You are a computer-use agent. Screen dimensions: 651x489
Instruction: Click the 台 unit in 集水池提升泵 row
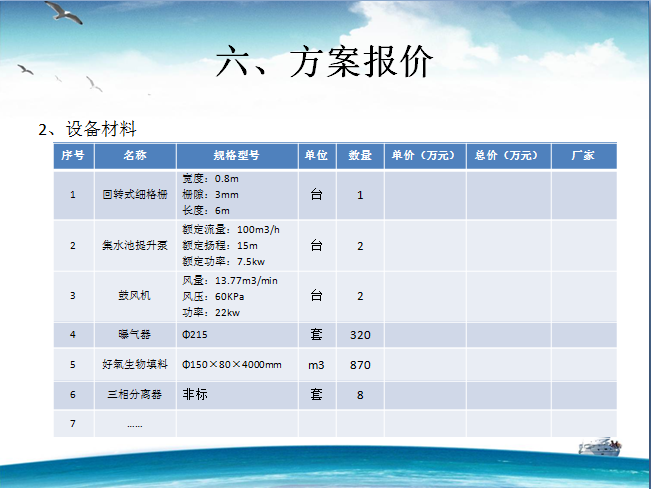(x=317, y=246)
